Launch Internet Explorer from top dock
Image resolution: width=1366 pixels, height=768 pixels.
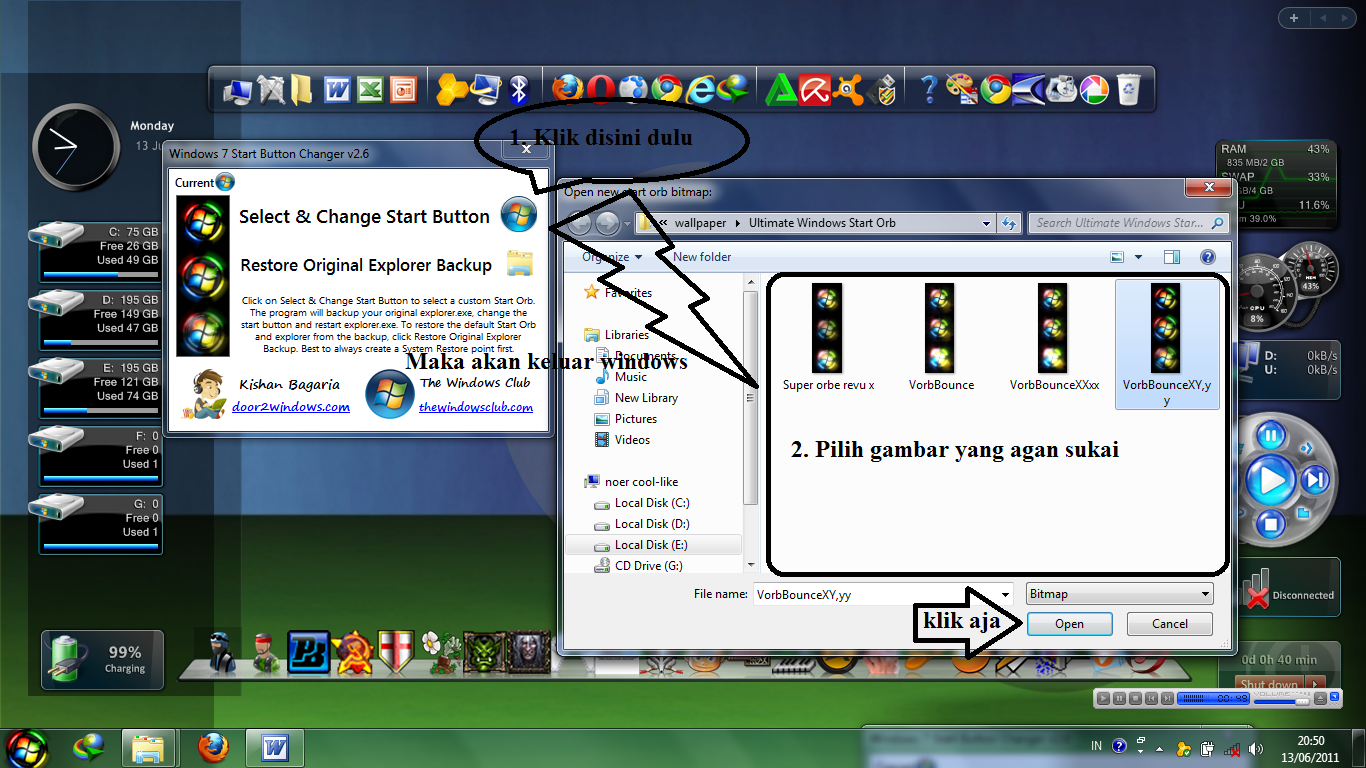[x=699, y=90]
